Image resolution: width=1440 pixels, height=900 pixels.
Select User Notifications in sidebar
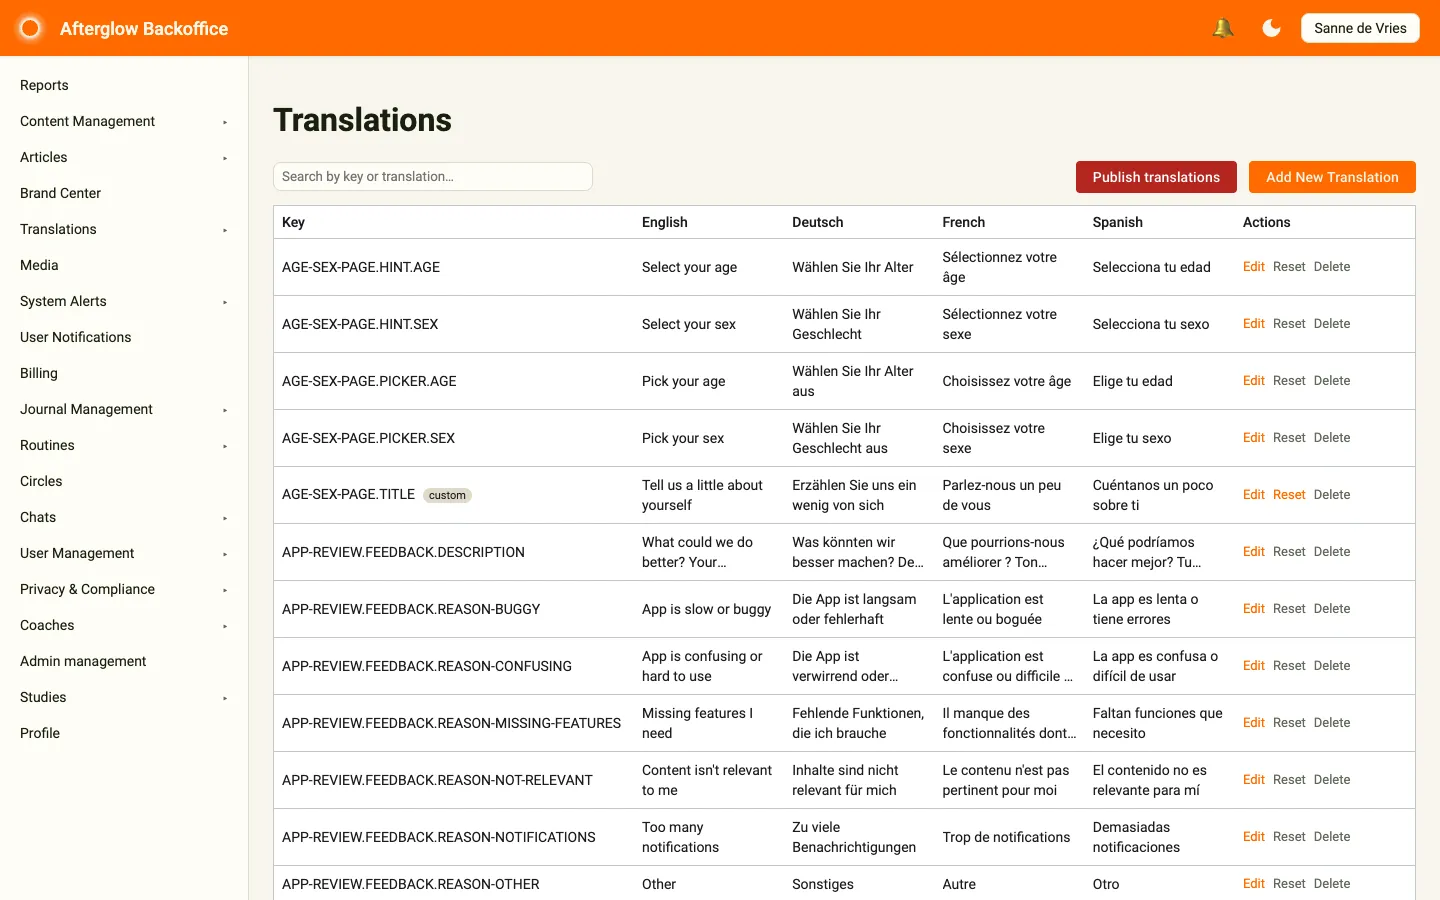pyautogui.click(x=75, y=337)
